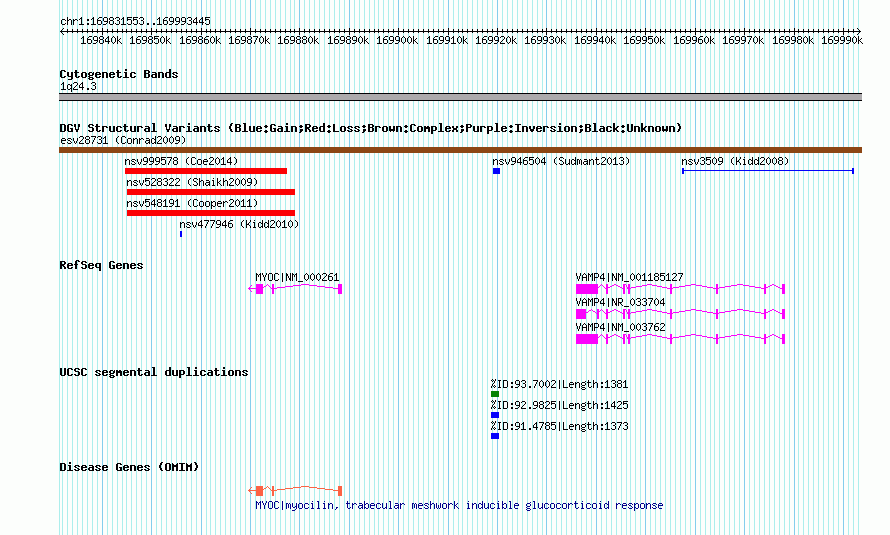This screenshot has width=890, height=535.
Task: Click the %ID:93.7002|Length:1381 label
Action: coord(560,384)
